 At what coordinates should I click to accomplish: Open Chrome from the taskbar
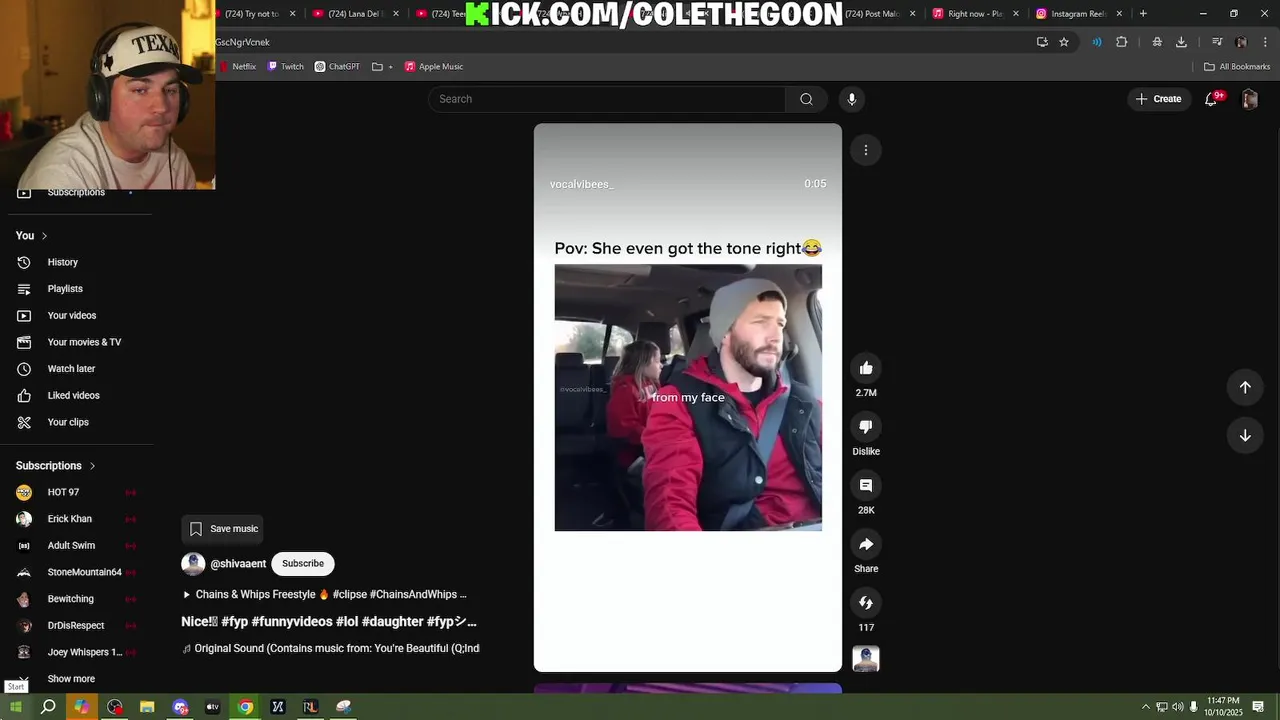click(x=245, y=707)
